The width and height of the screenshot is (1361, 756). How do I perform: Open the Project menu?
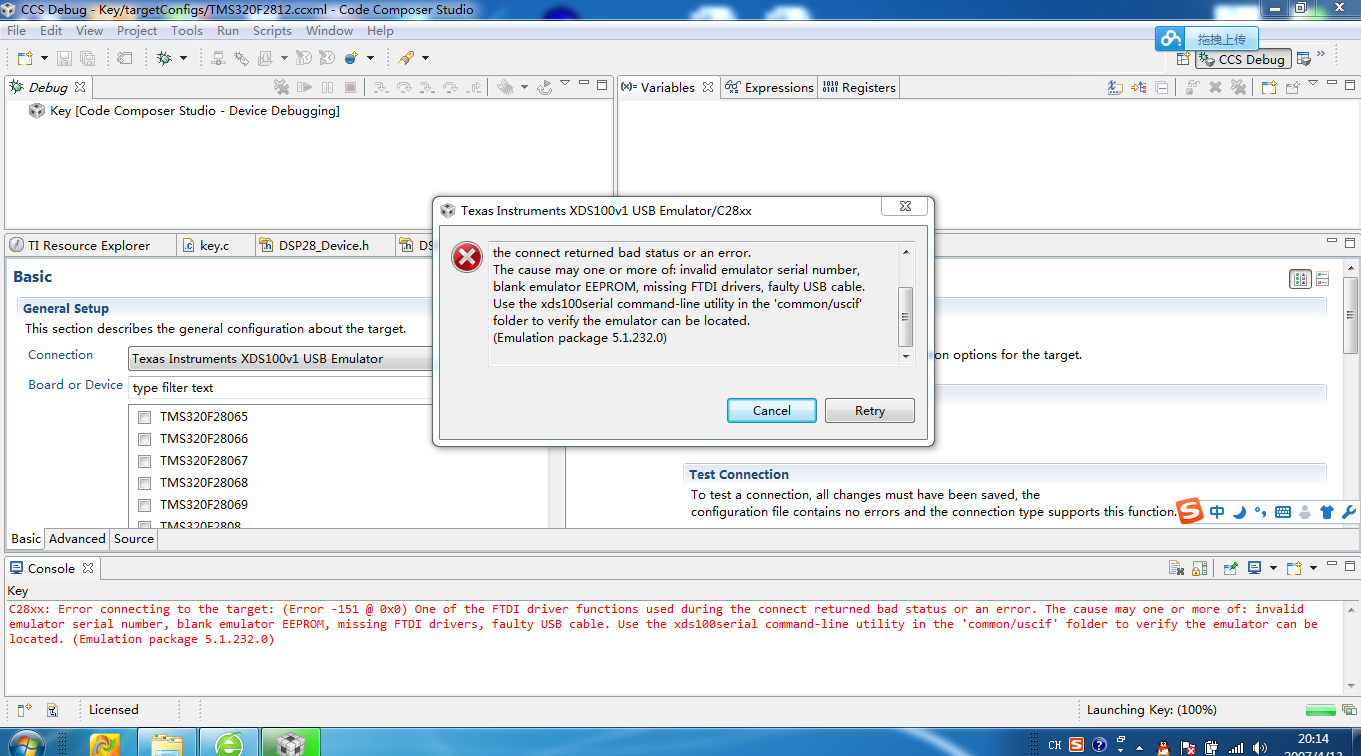point(137,31)
